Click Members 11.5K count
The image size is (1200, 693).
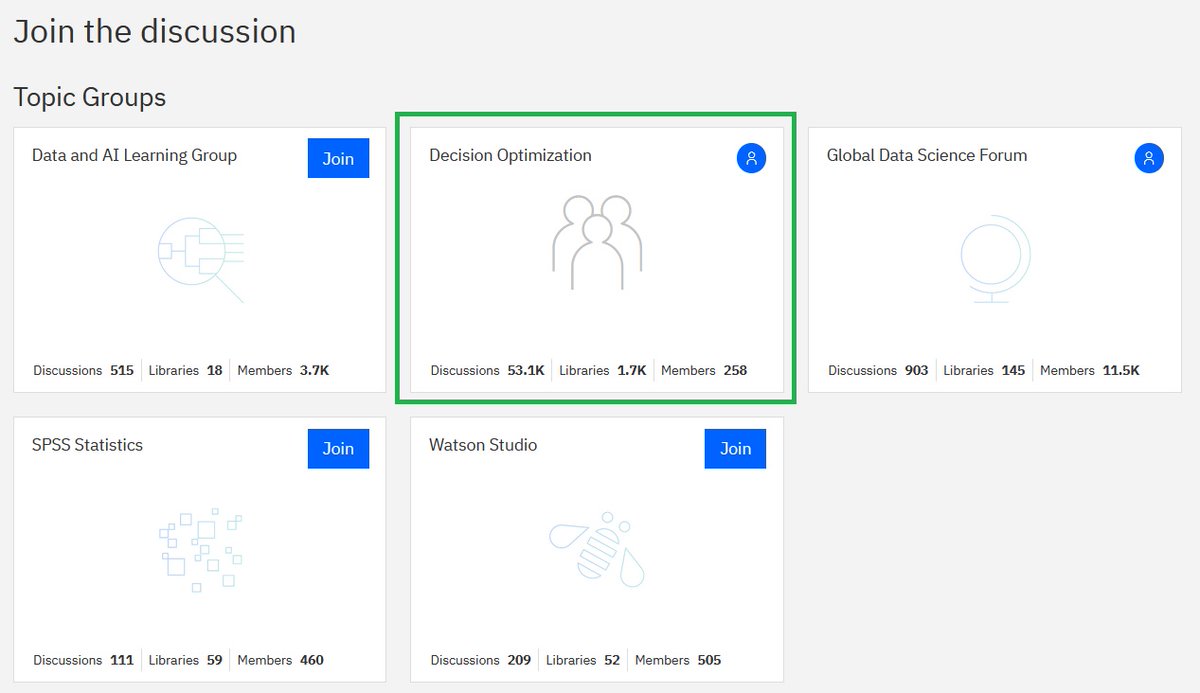(1090, 370)
